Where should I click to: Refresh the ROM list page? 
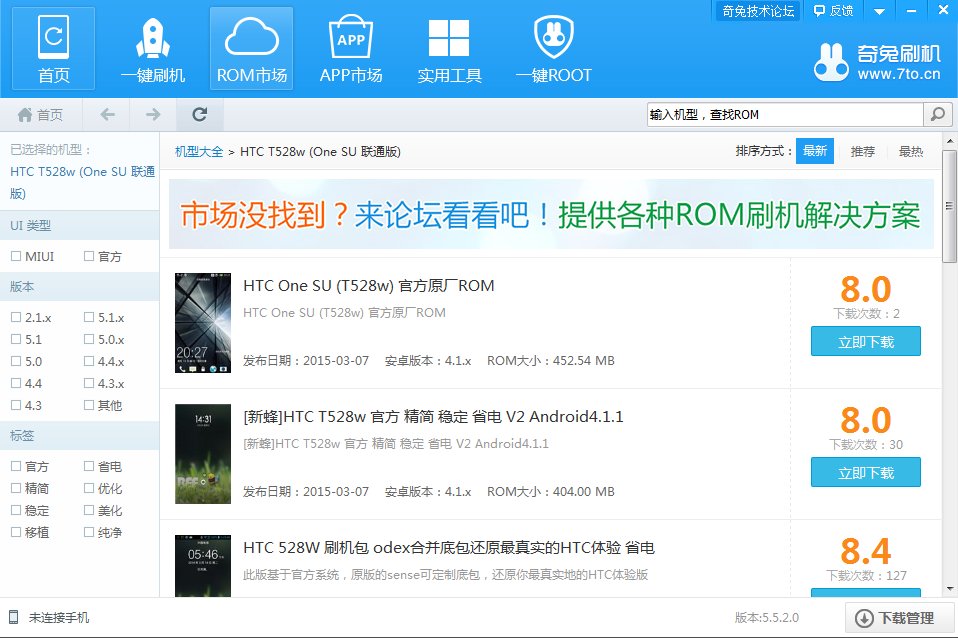point(198,114)
